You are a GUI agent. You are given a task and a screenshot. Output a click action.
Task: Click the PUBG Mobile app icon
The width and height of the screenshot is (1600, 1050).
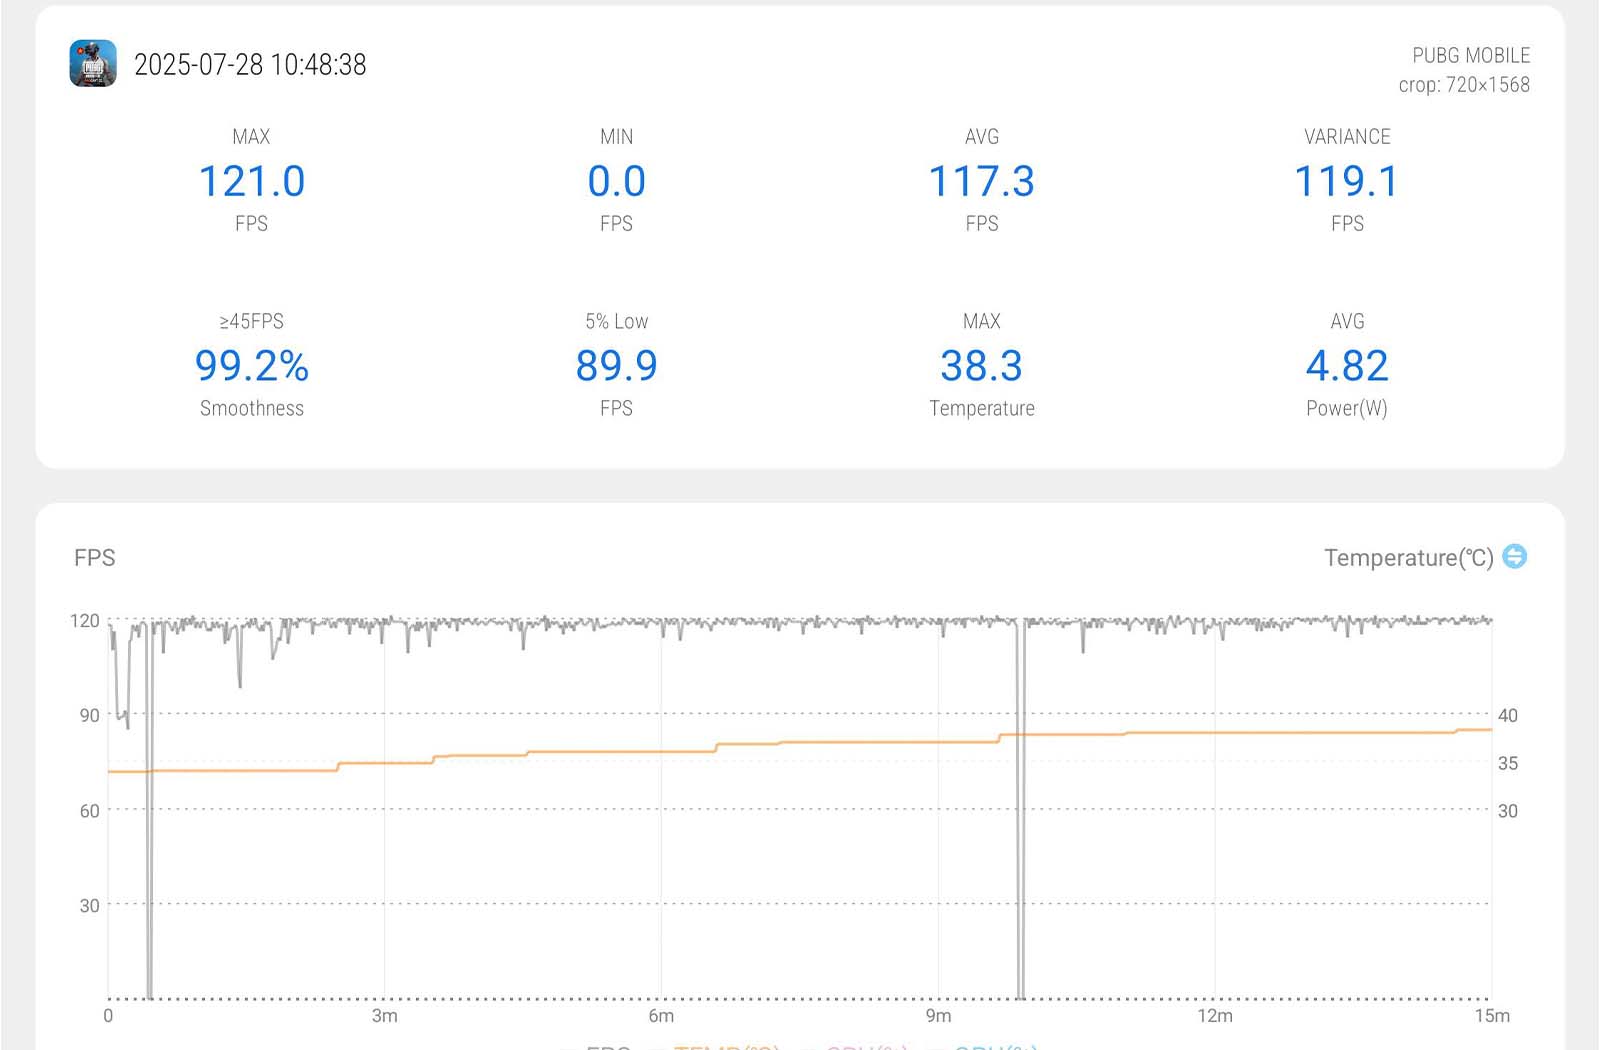93,64
